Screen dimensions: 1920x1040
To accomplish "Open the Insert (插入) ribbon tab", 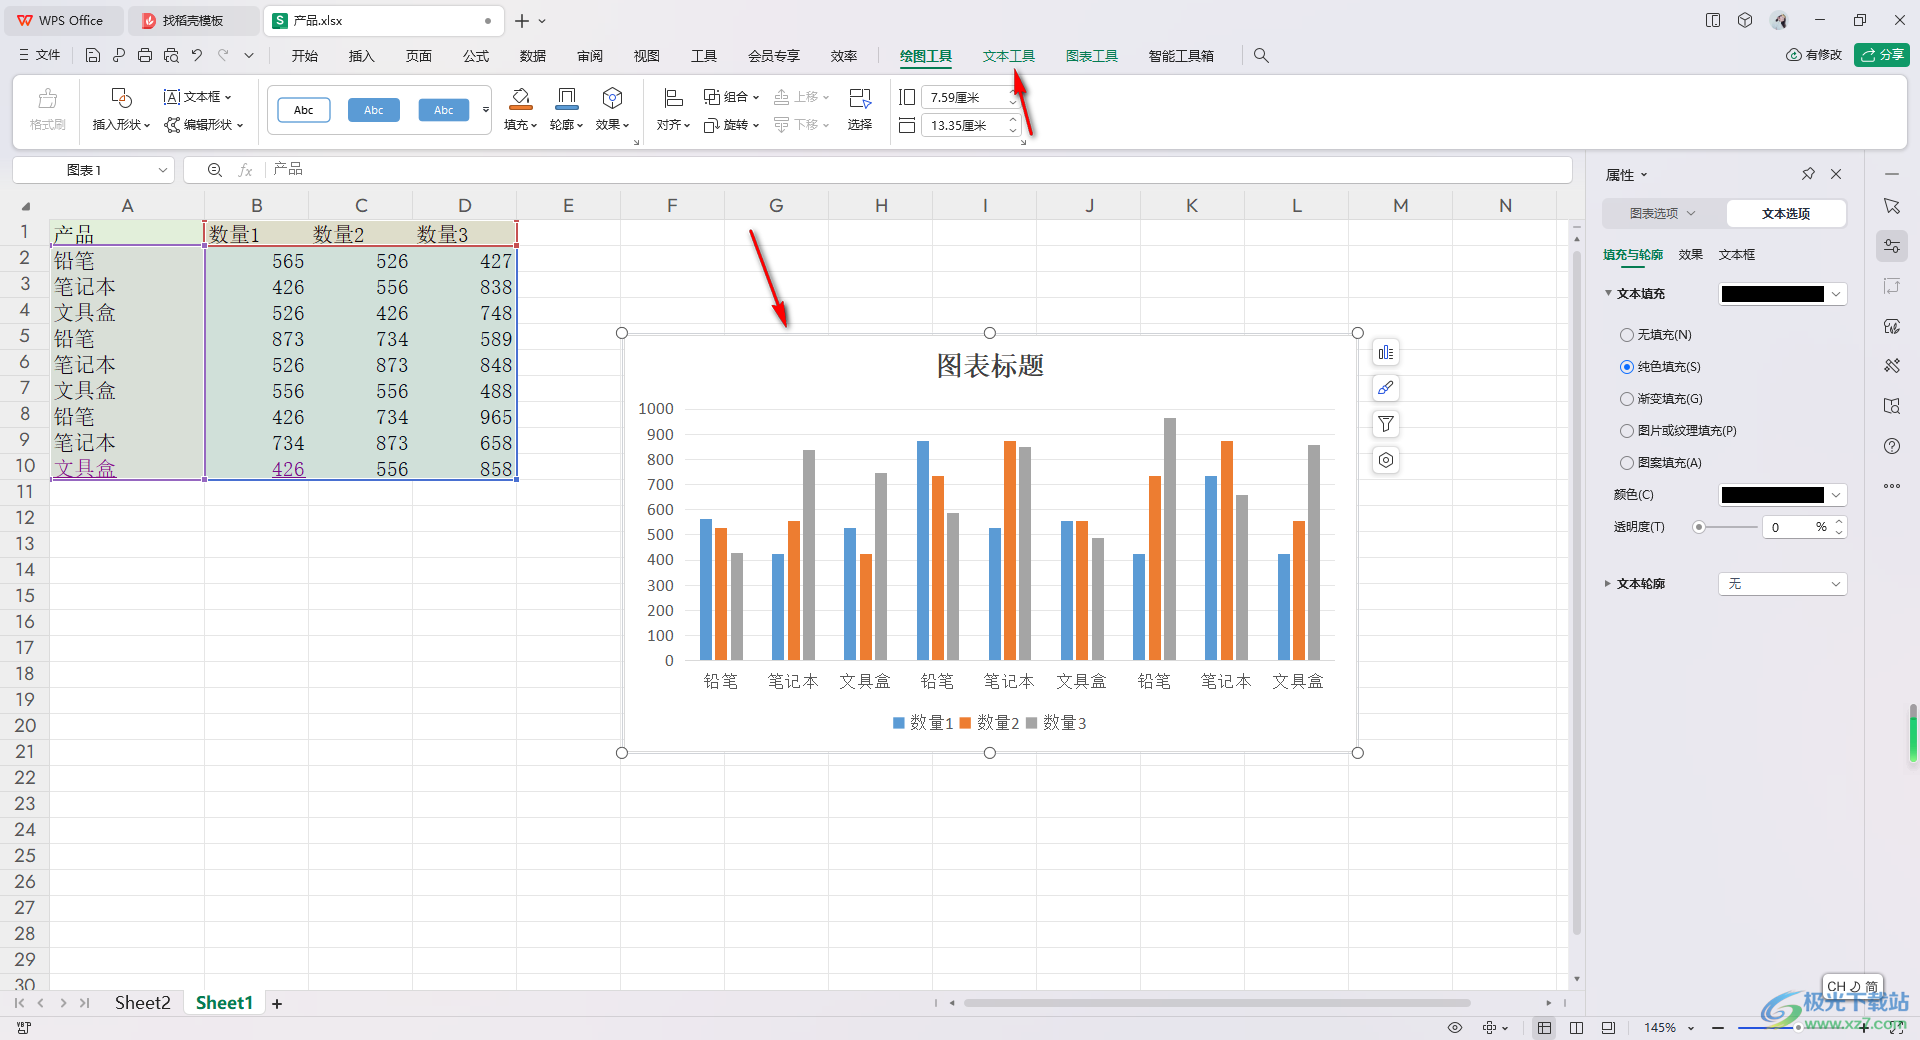I will (361, 56).
